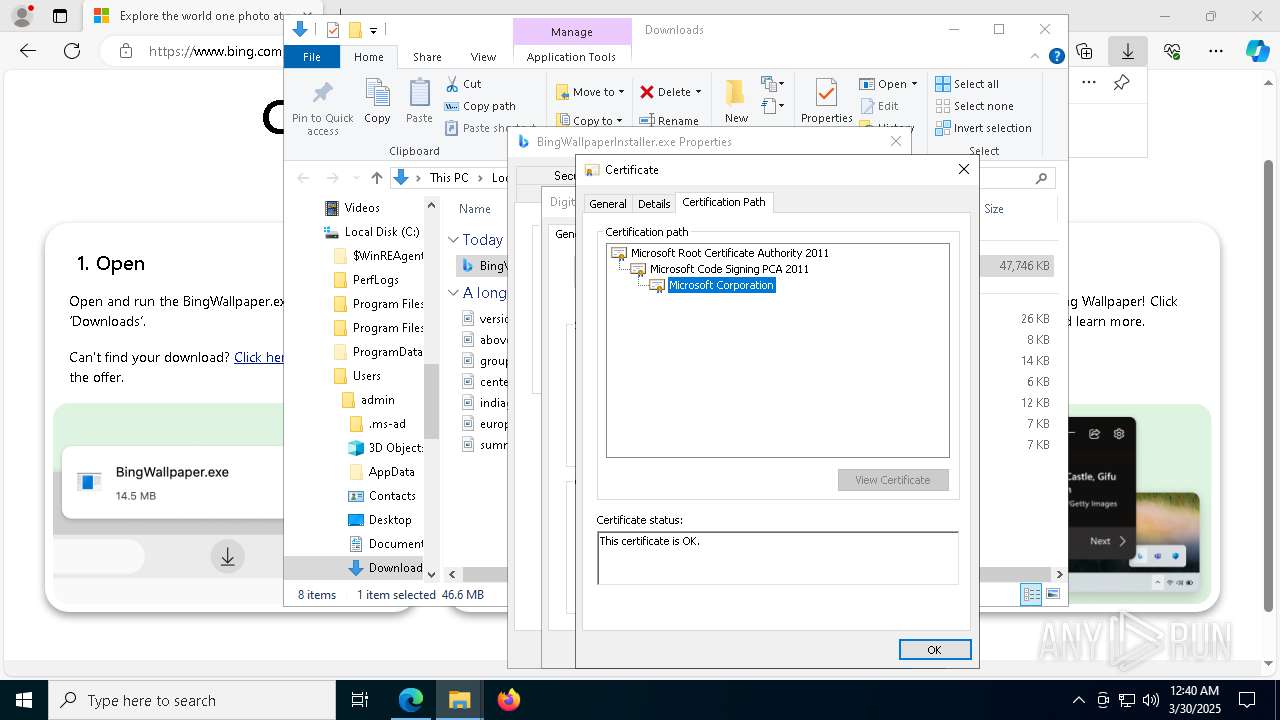This screenshot has width=1280, height=720.
Task: Collapse the A long time ago group
Action: [453, 293]
